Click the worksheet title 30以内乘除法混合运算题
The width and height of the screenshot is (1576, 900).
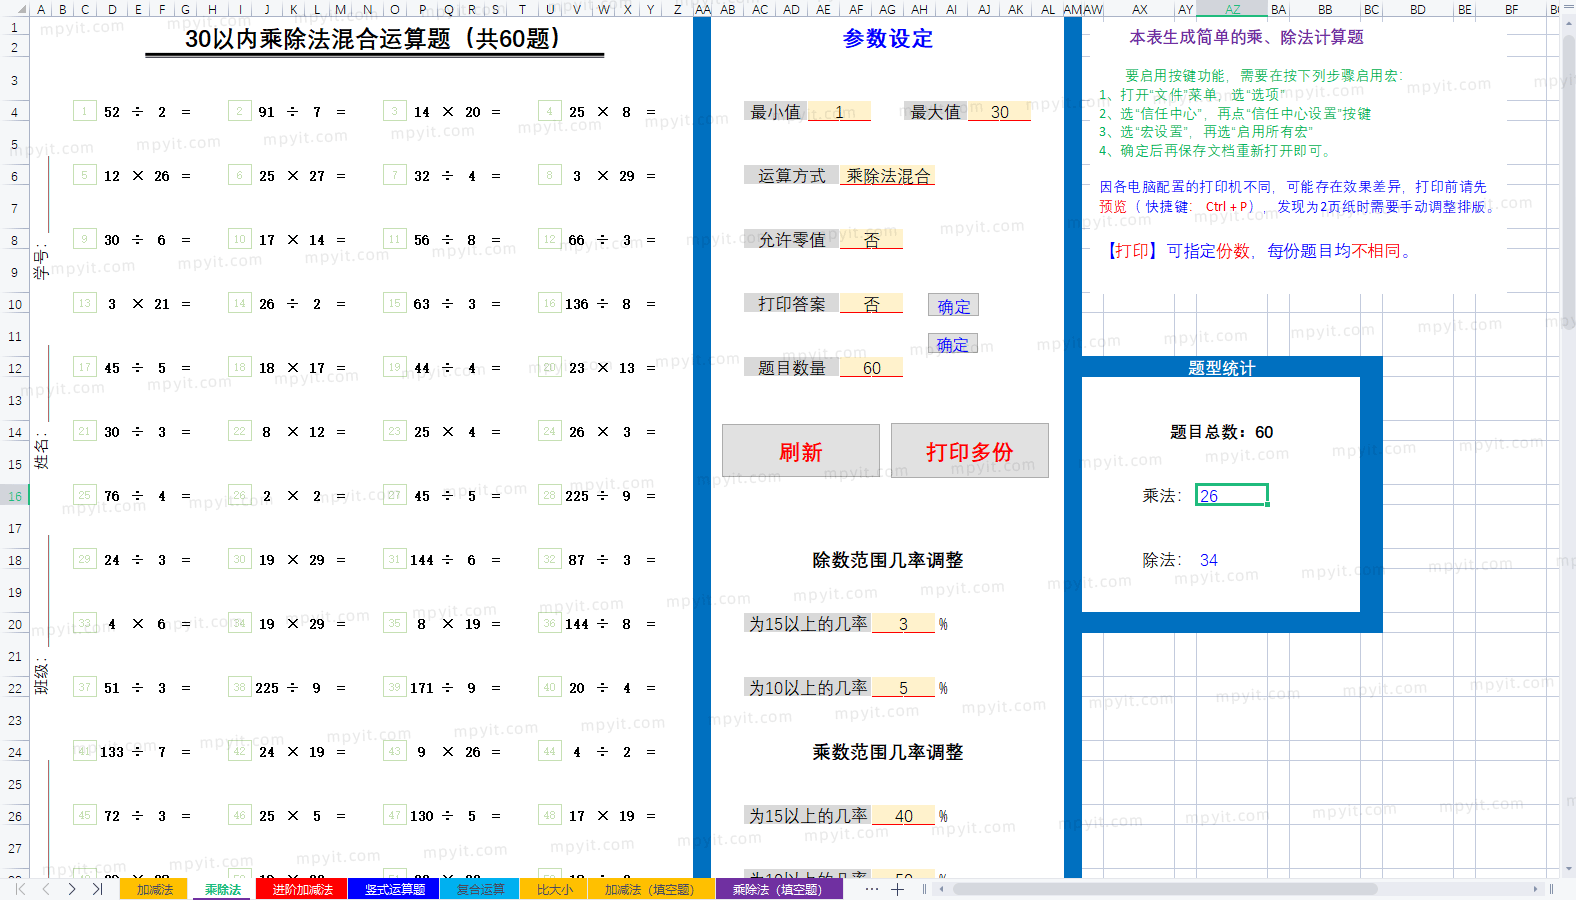point(374,39)
